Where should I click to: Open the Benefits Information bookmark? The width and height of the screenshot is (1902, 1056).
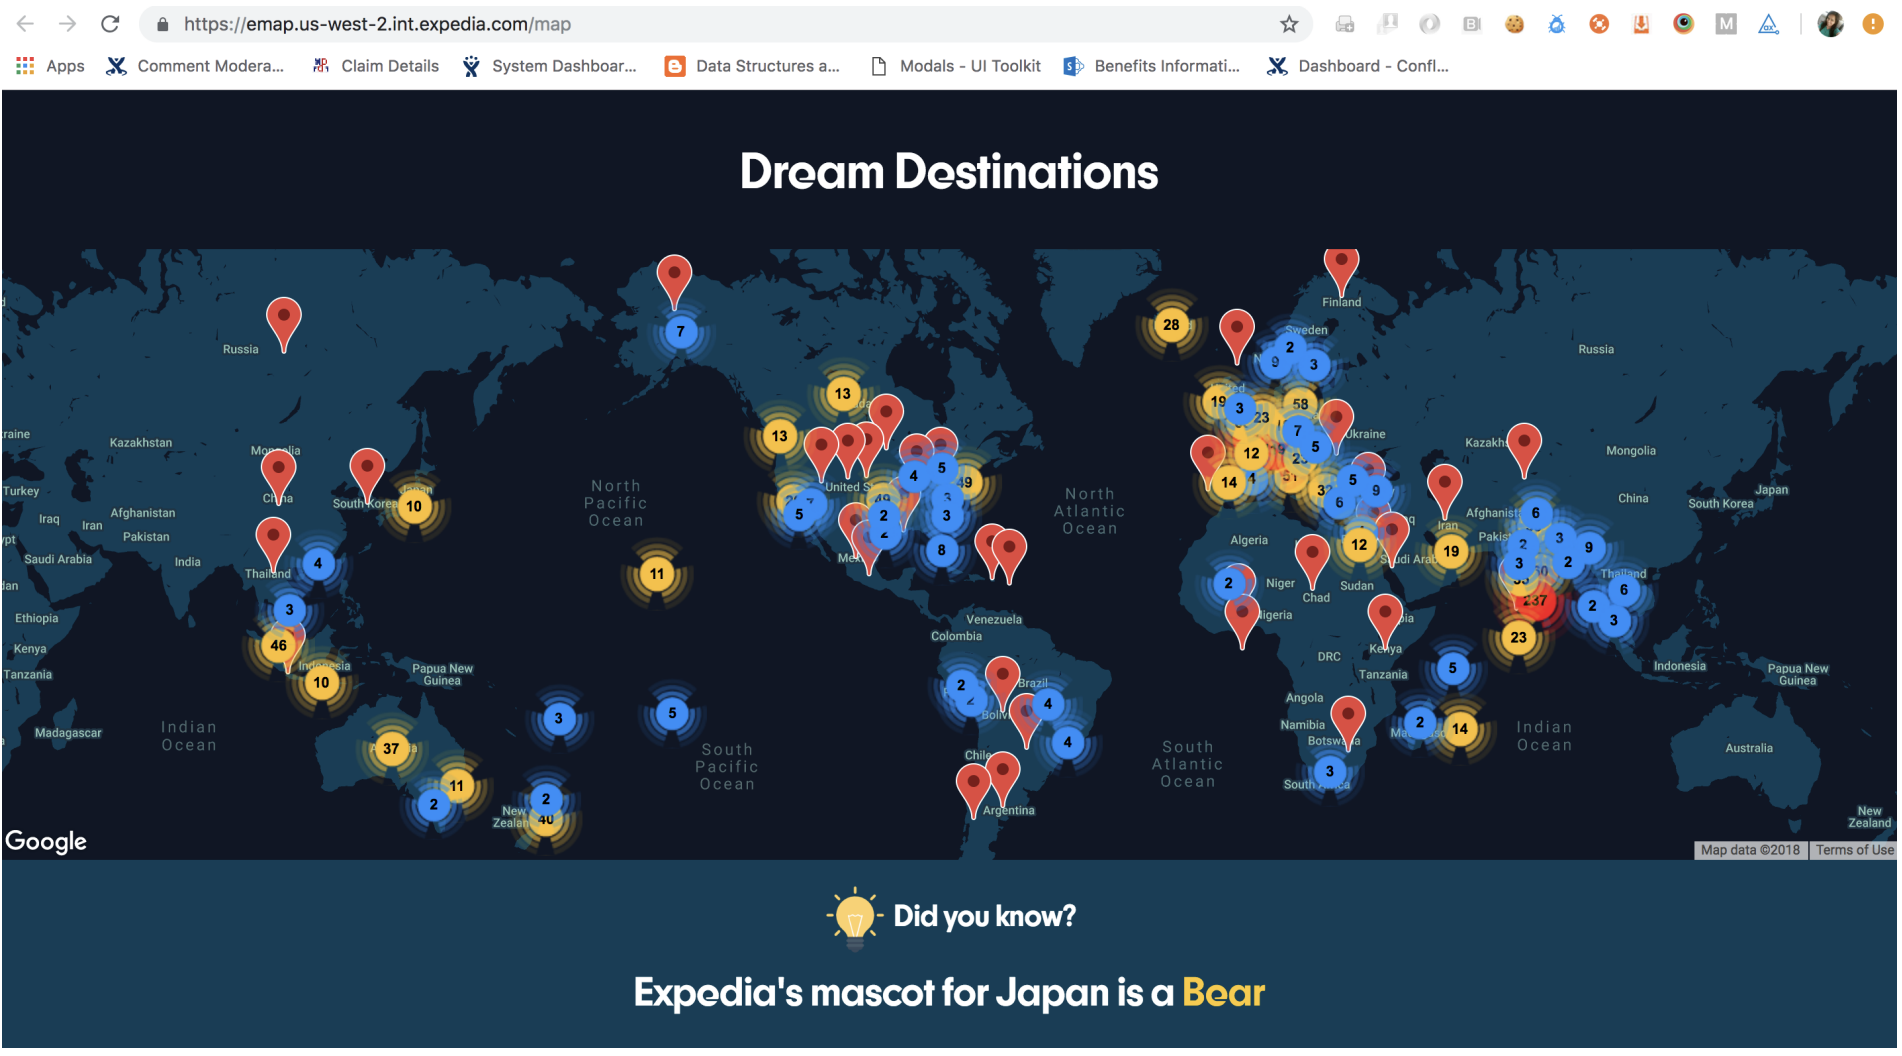click(1153, 66)
